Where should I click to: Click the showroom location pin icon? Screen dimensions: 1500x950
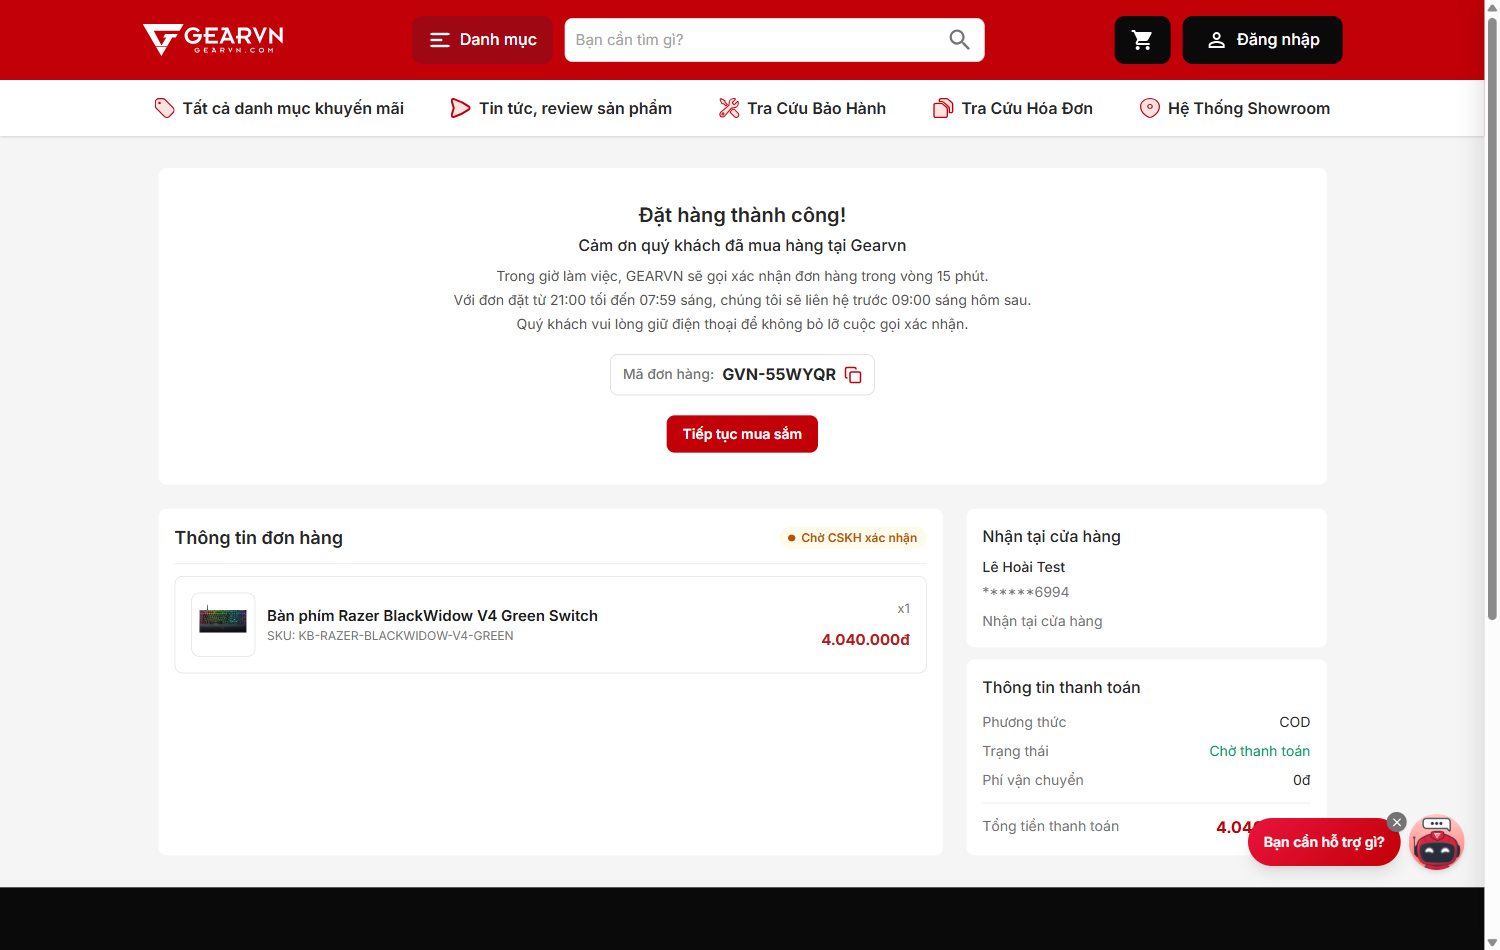(x=1150, y=108)
